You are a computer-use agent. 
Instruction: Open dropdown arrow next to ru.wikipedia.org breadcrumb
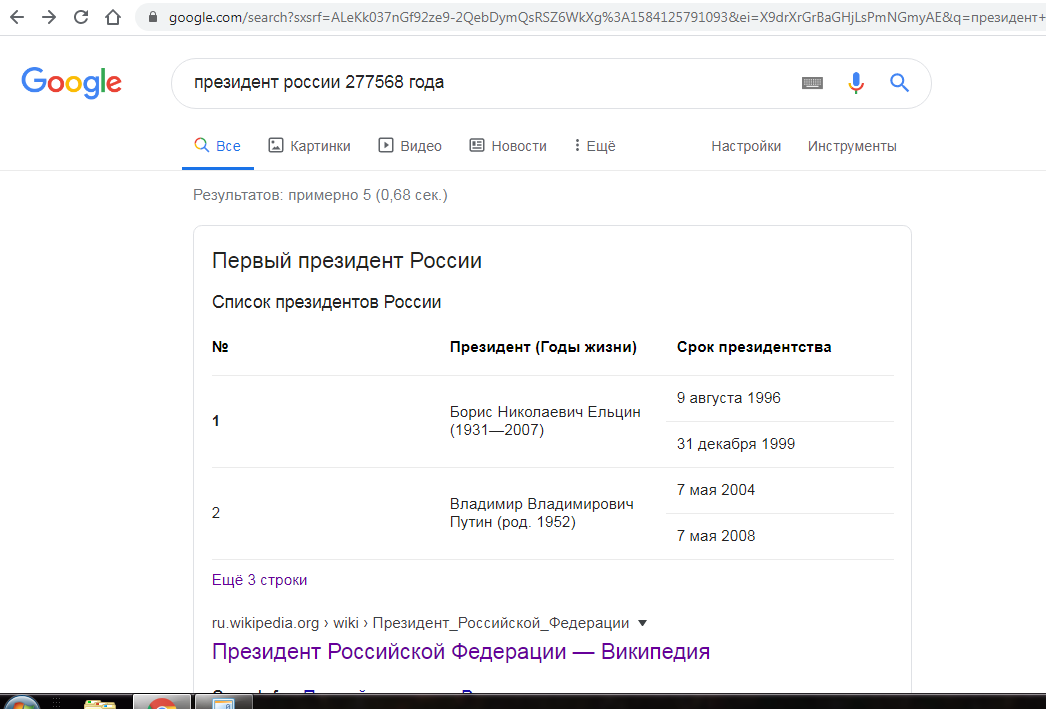pyautogui.click(x=642, y=623)
